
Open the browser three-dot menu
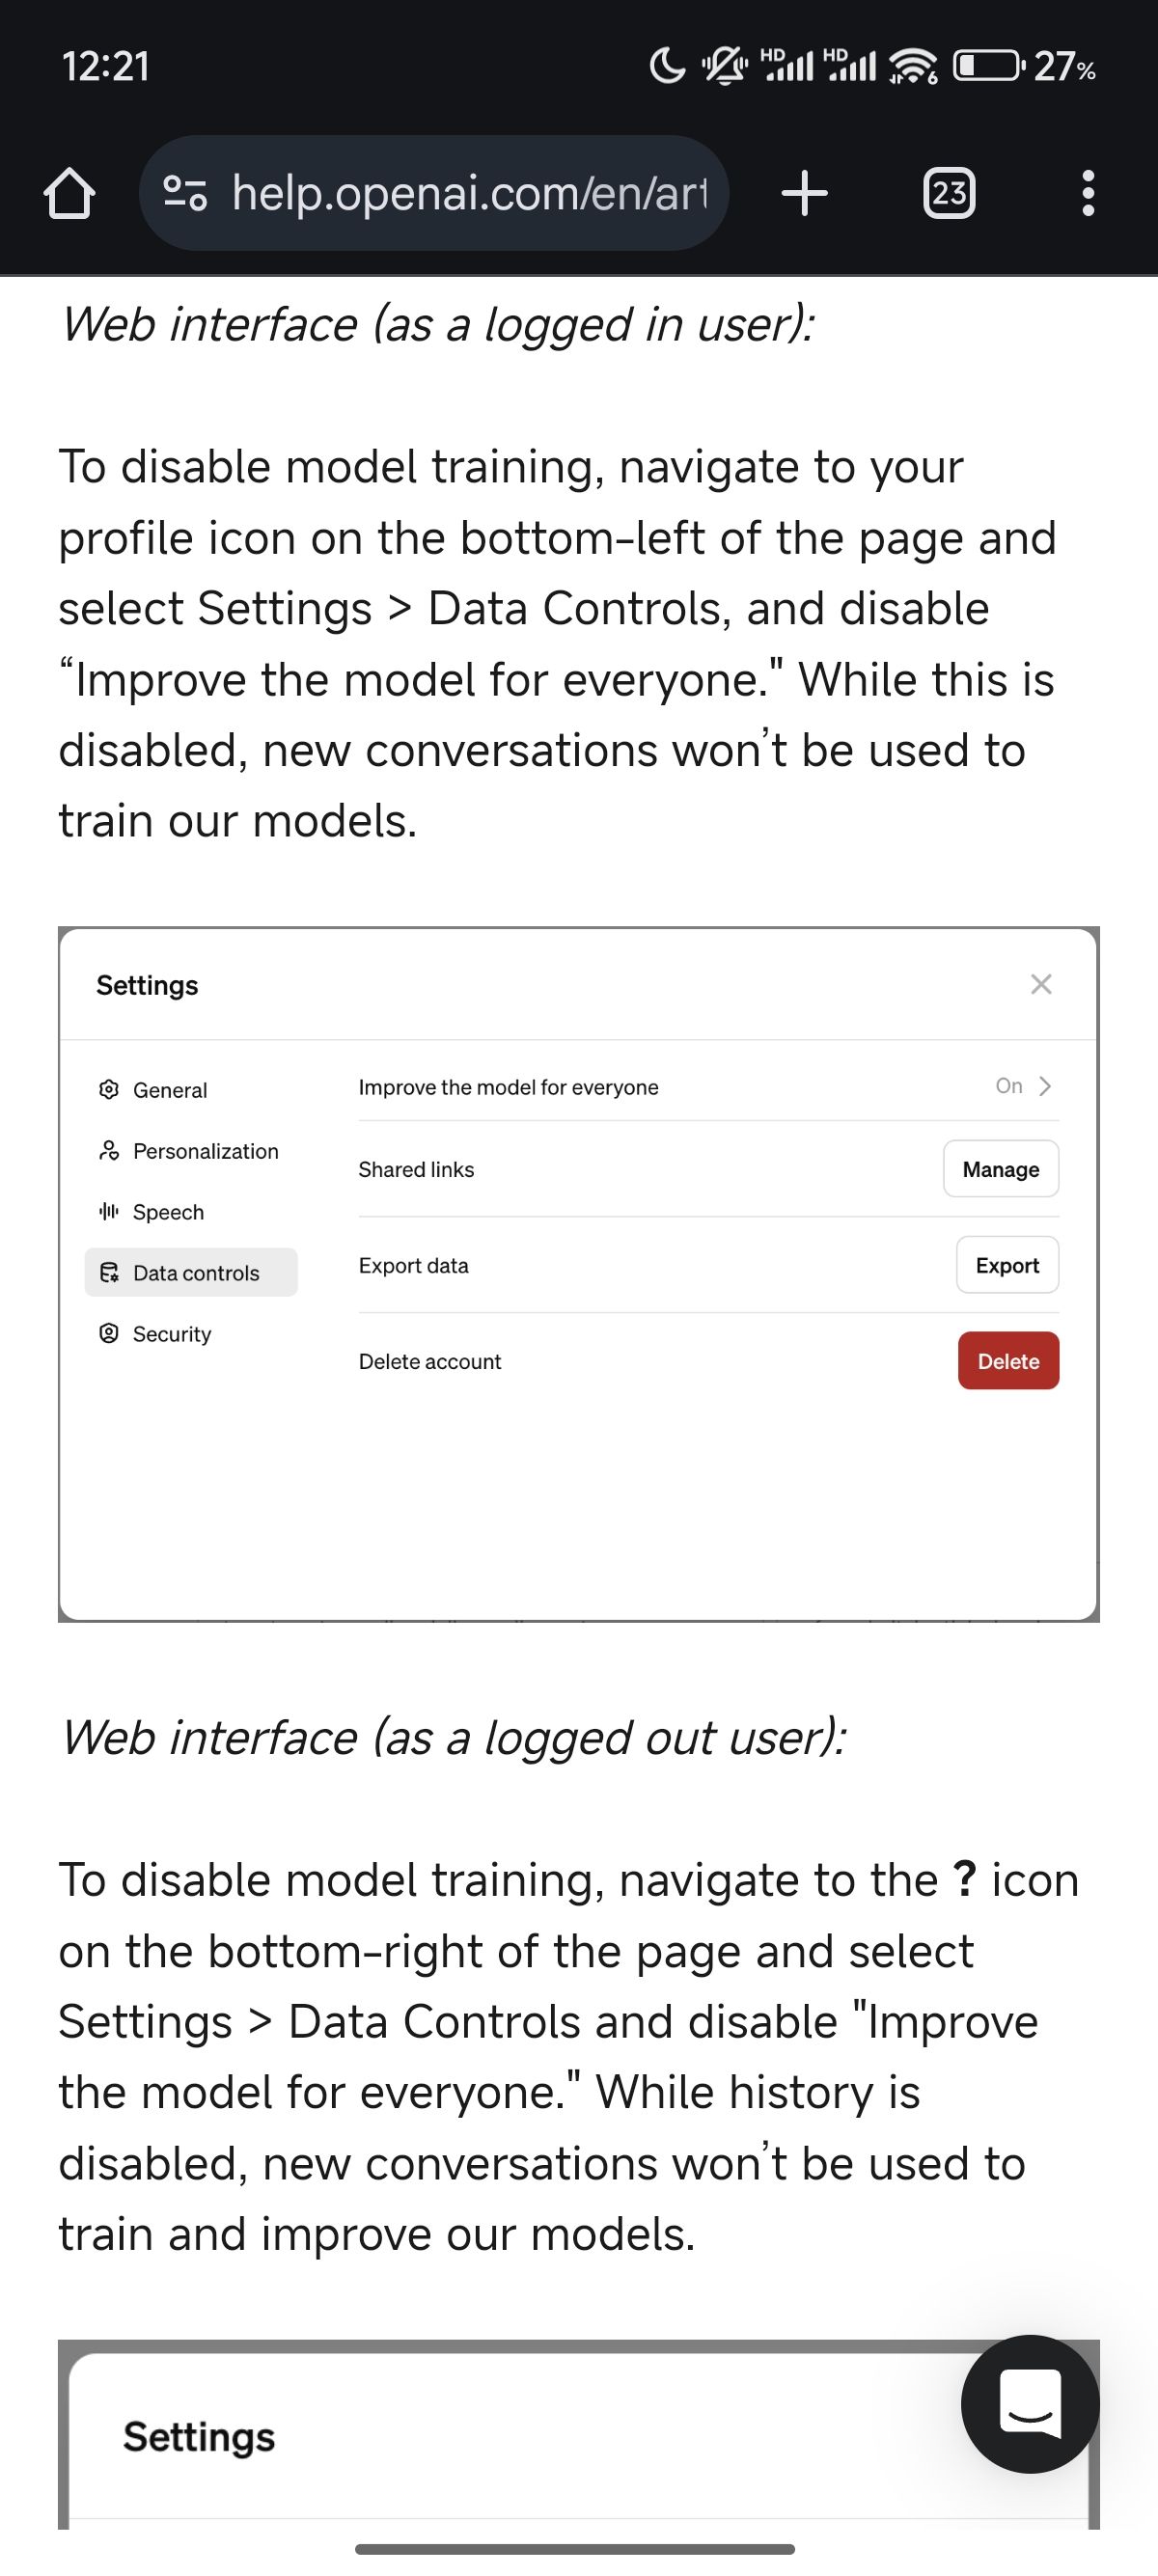pos(1088,192)
